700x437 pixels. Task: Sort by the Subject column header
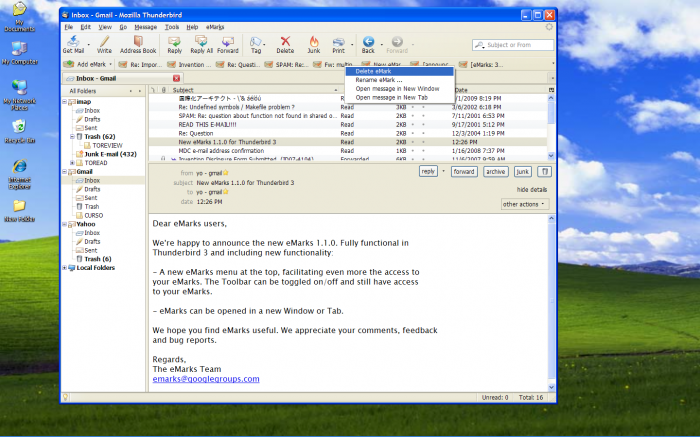pos(254,90)
